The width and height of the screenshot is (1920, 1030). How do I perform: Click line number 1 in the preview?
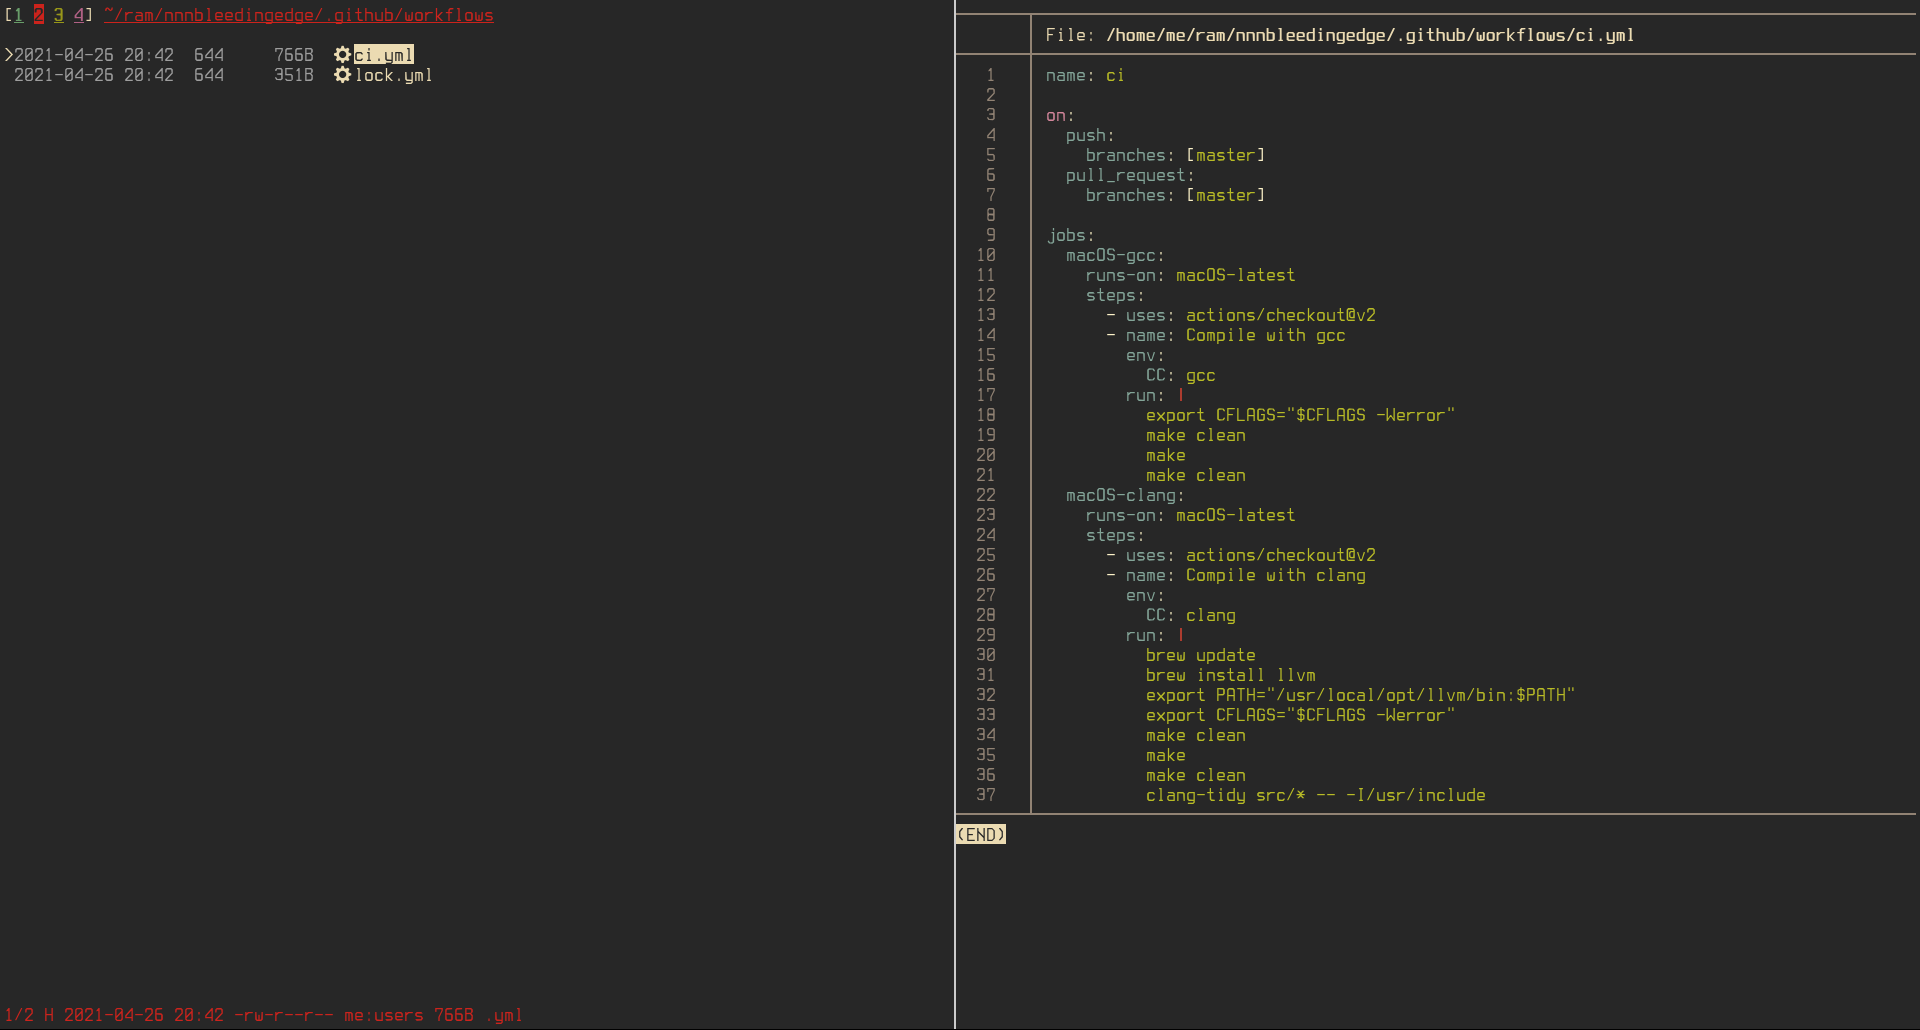(x=990, y=75)
